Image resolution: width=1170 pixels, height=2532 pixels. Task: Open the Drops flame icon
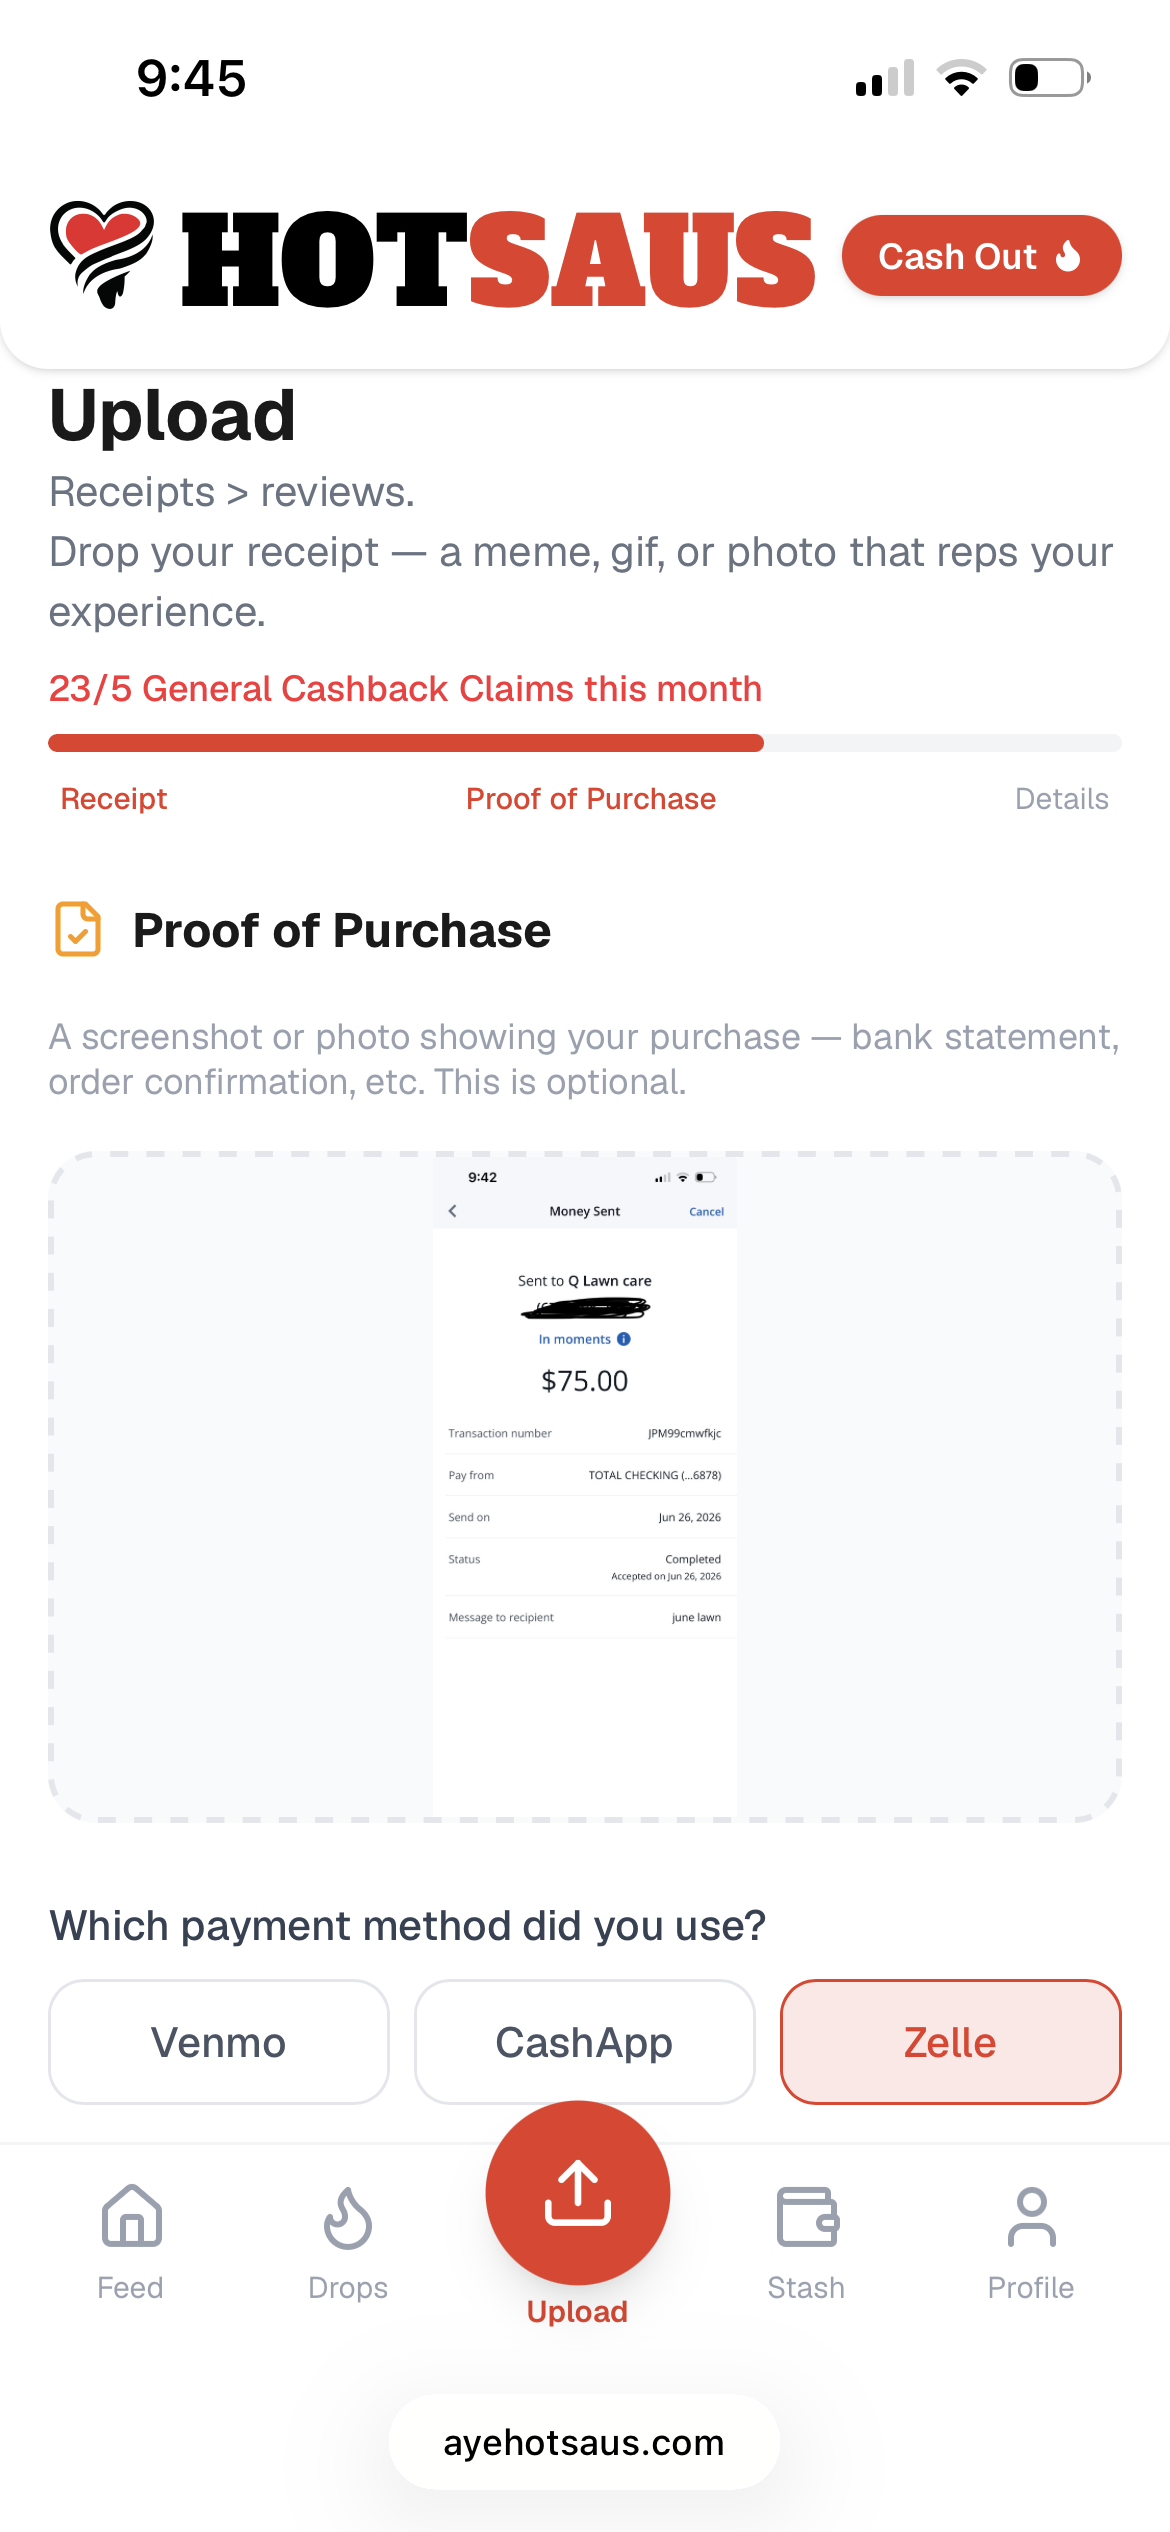(348, 2218)
